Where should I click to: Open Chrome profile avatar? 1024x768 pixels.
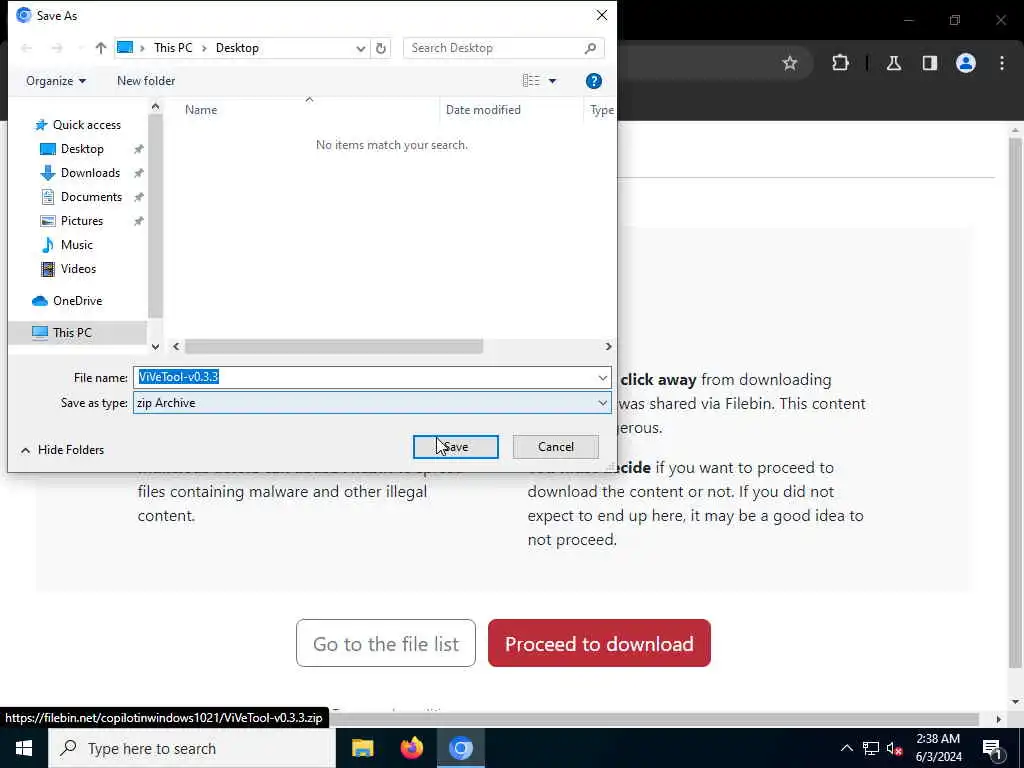tap(966, 63)
